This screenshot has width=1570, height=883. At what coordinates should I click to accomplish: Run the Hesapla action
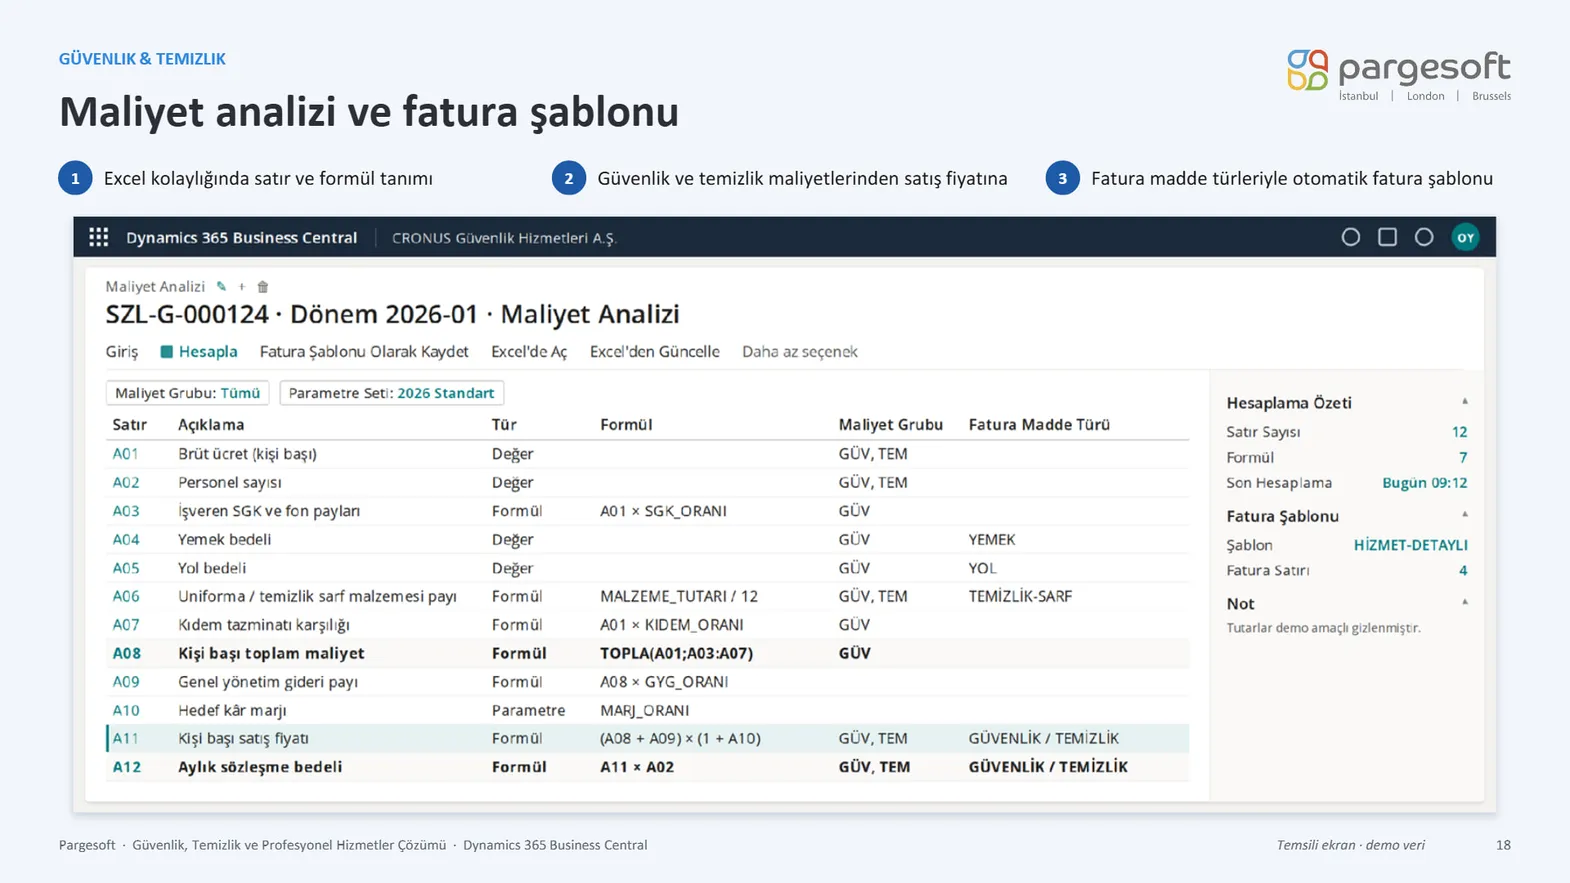tap(208, 352)
